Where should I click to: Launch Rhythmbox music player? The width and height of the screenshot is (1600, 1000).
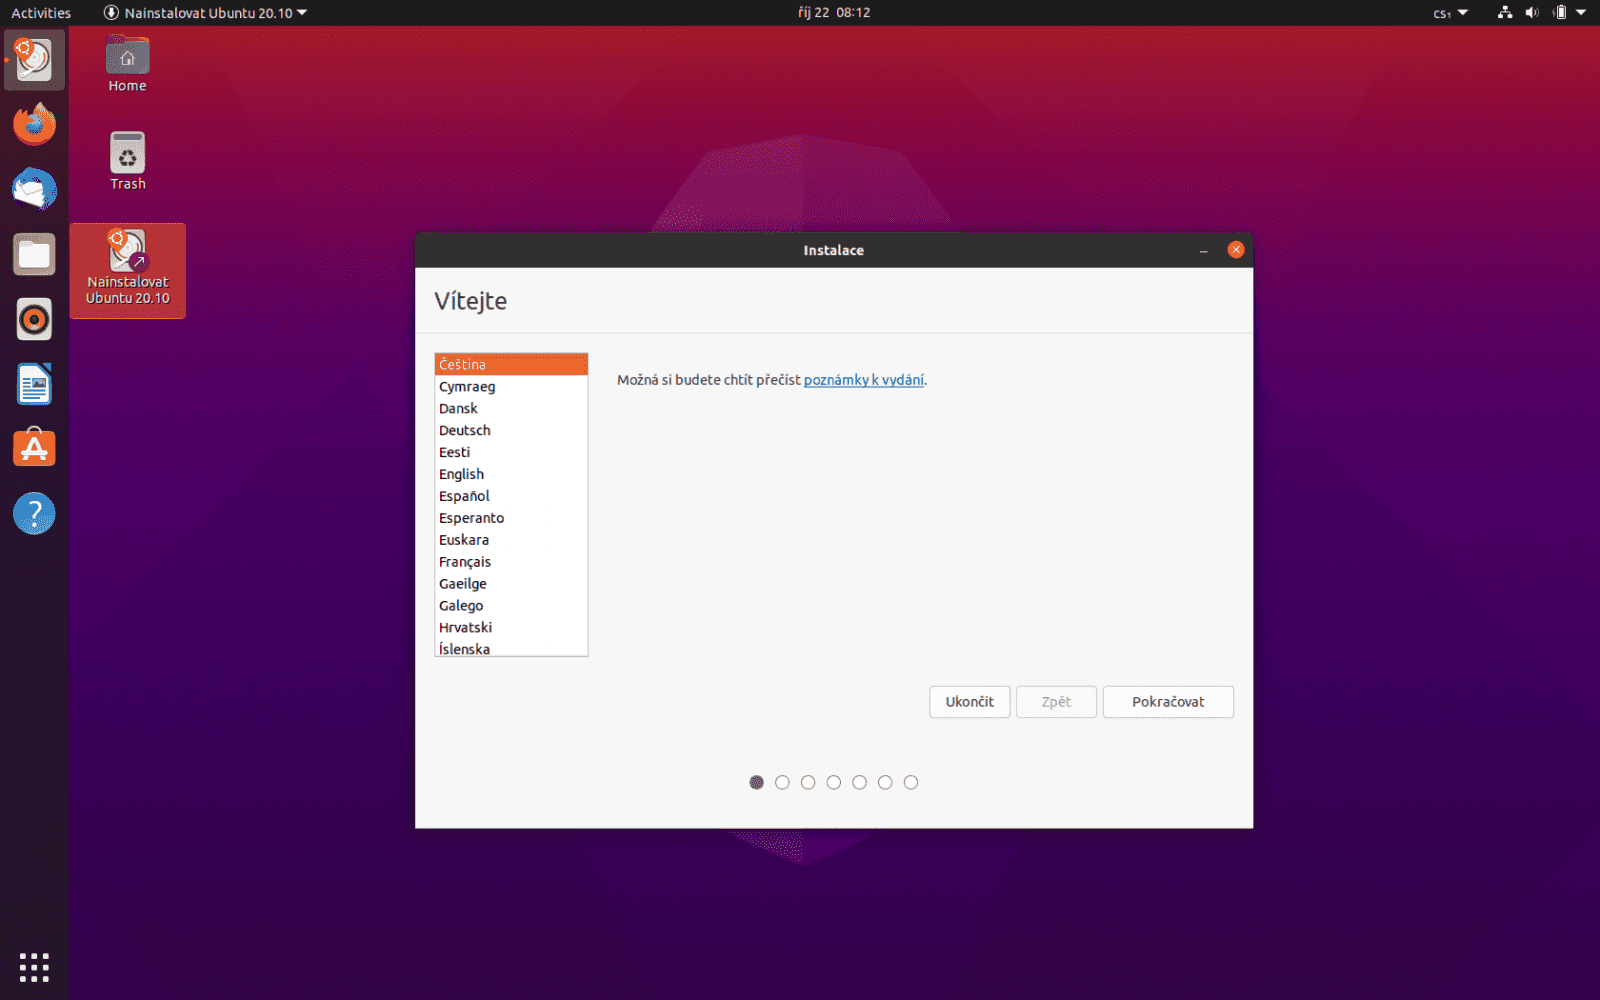tap(34, 319)
